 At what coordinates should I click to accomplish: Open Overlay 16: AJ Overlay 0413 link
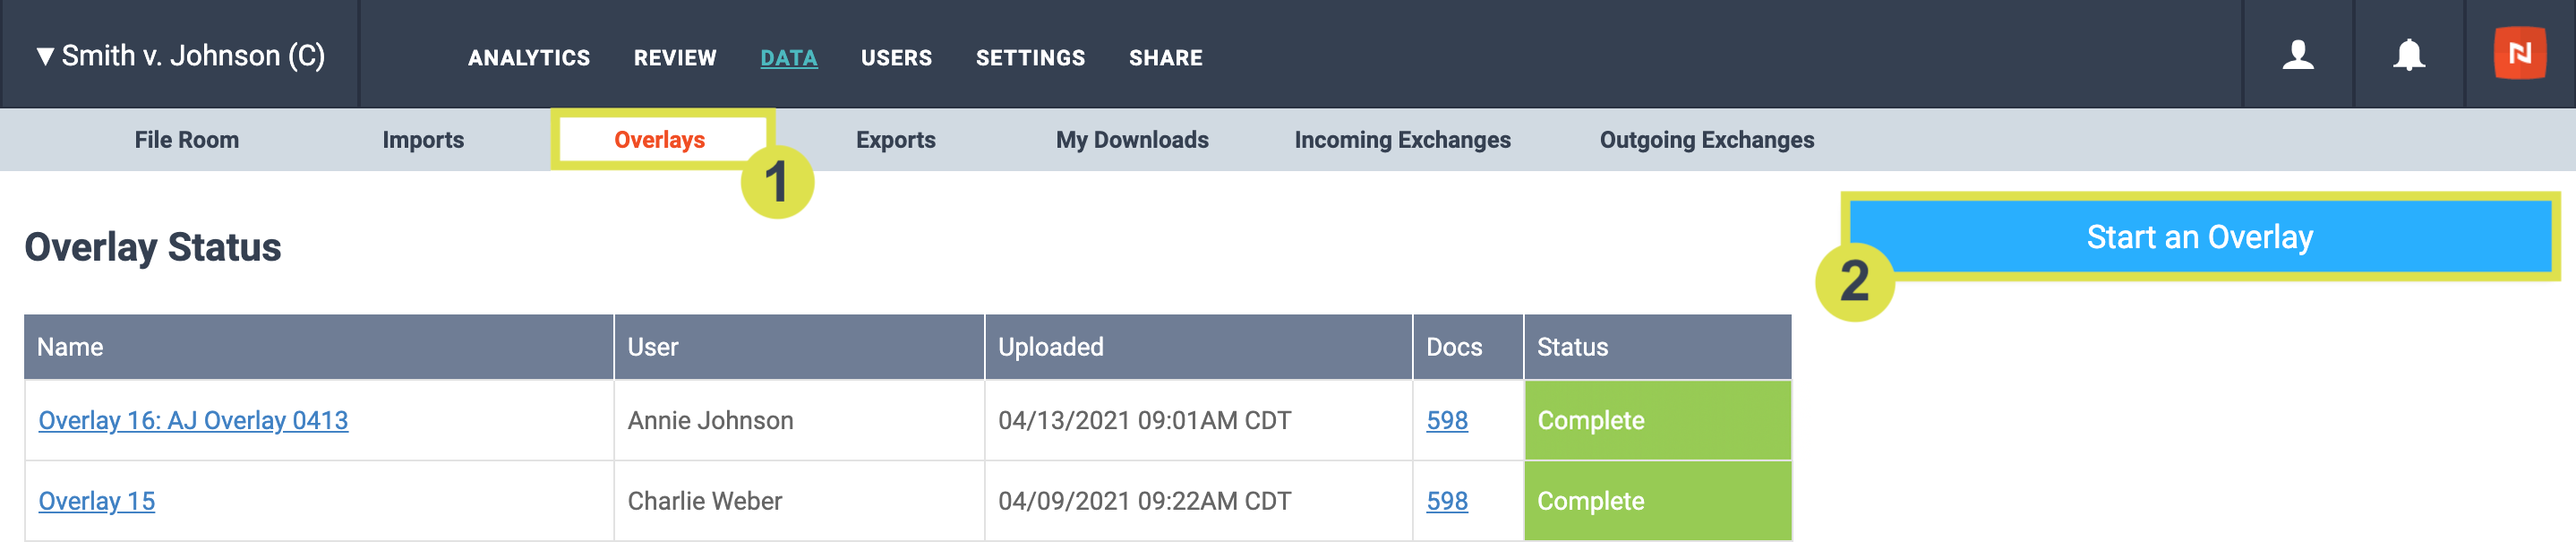[193, 421]
